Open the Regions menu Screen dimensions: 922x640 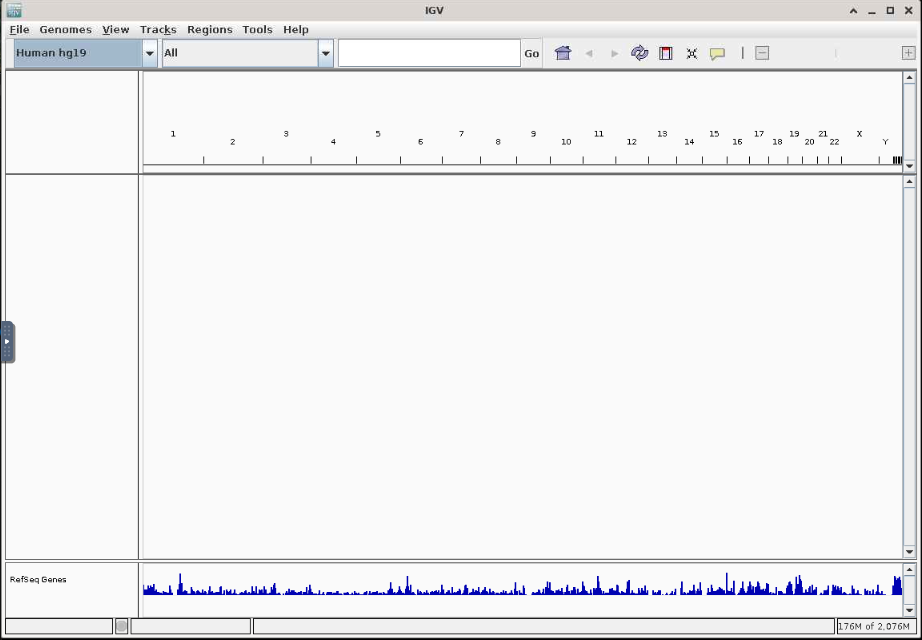209,30
